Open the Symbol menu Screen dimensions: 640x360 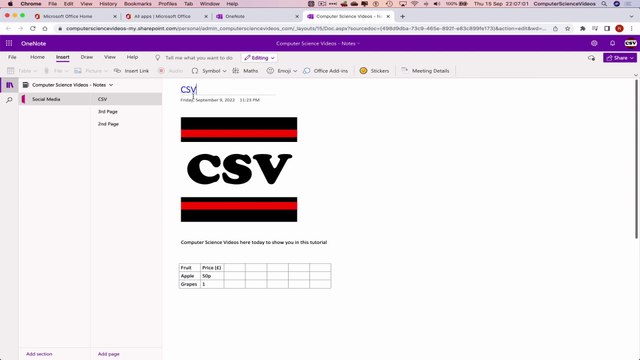(x=209, y=71)
